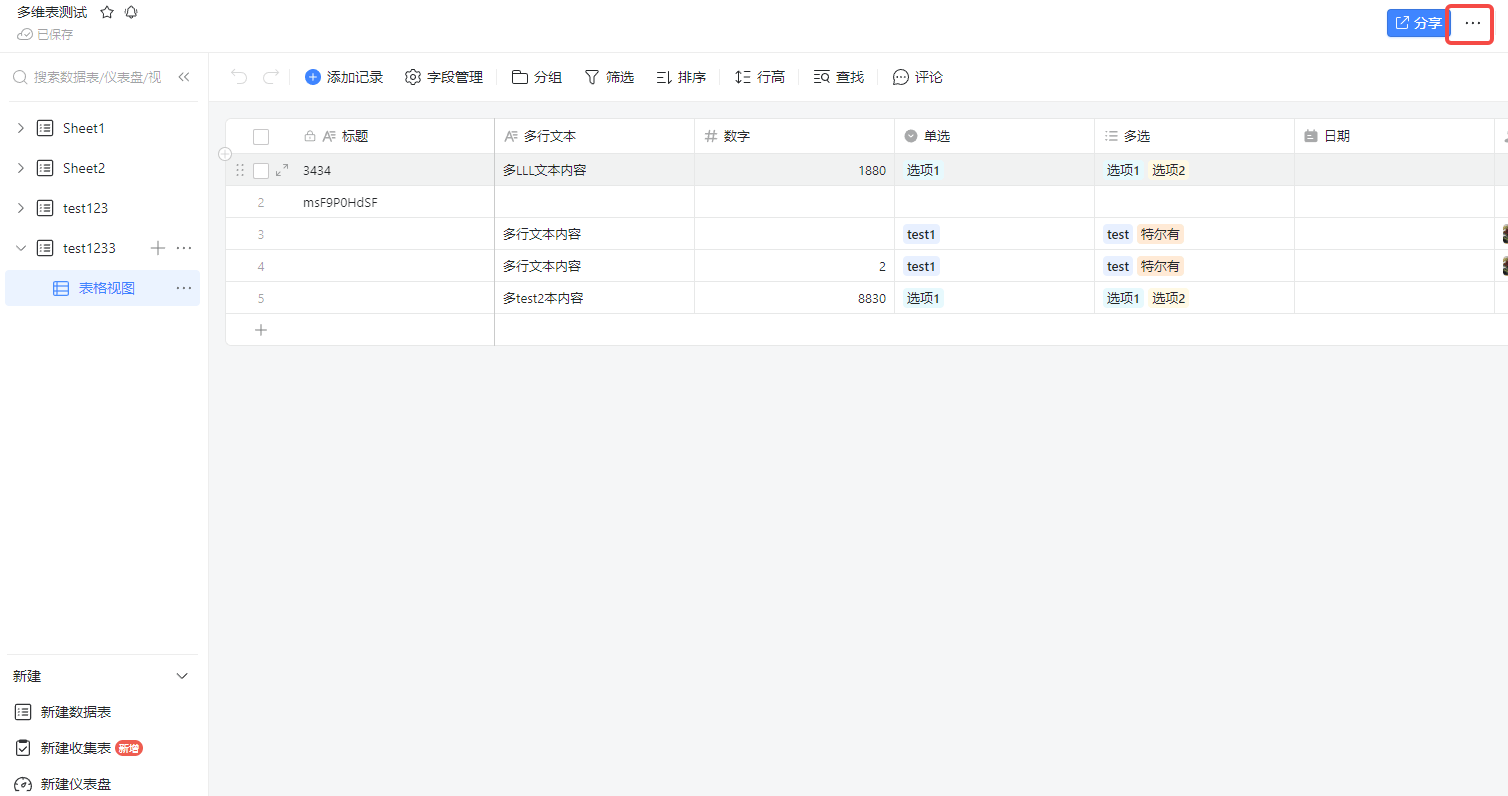Click the 标题 column header
The image size is (1508, 796).
pyautogui.click(x=394, y=136)
